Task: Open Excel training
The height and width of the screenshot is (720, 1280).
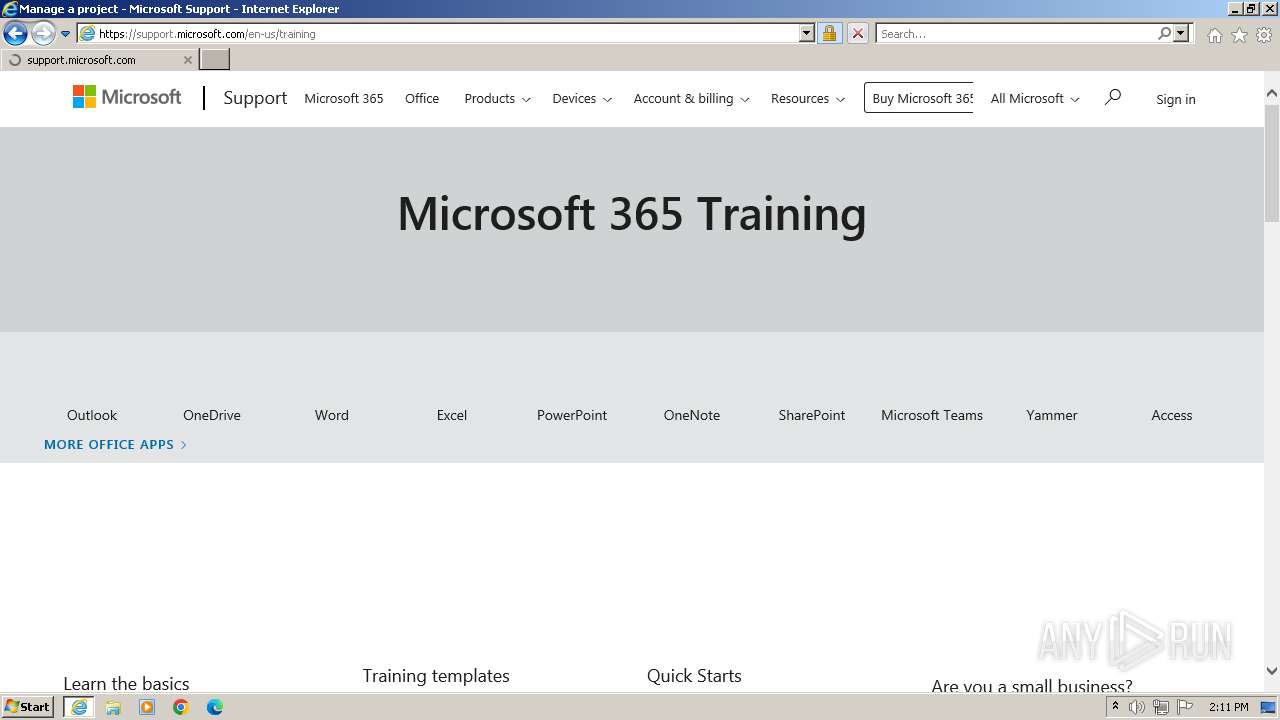Action: coord(452,415)
